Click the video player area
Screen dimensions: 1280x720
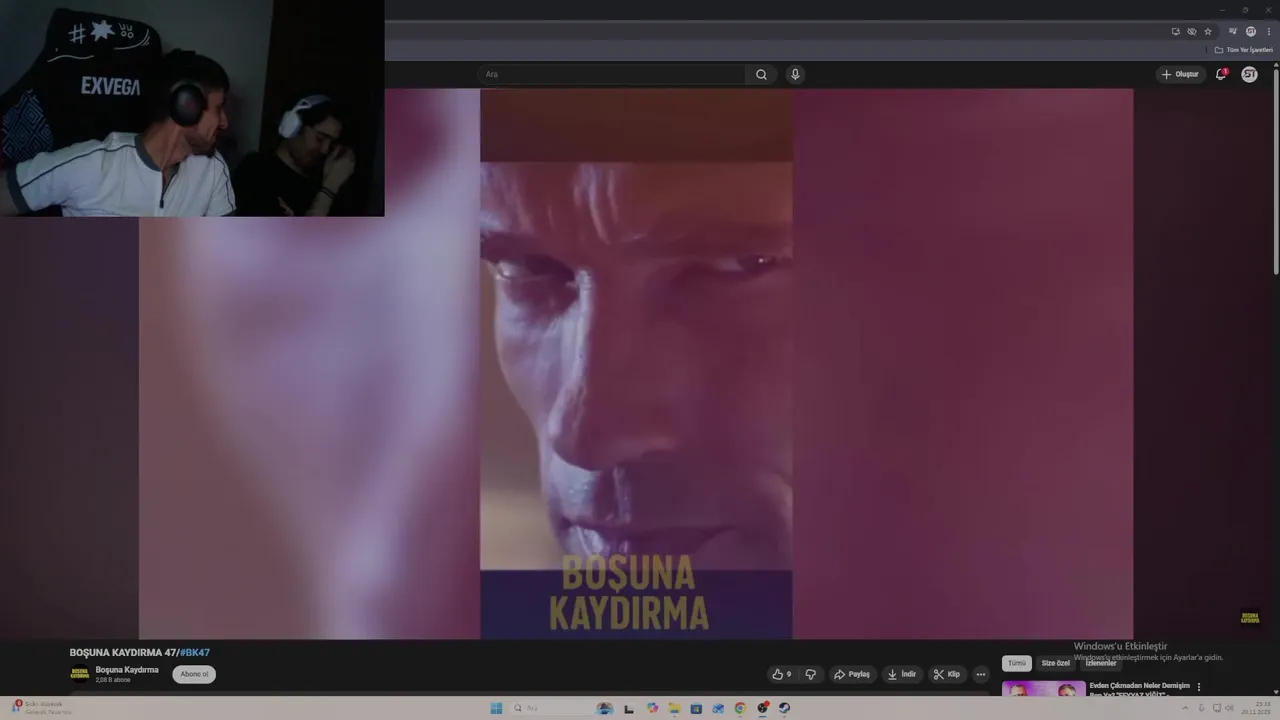pyautogui.click(x=636, y=363)
